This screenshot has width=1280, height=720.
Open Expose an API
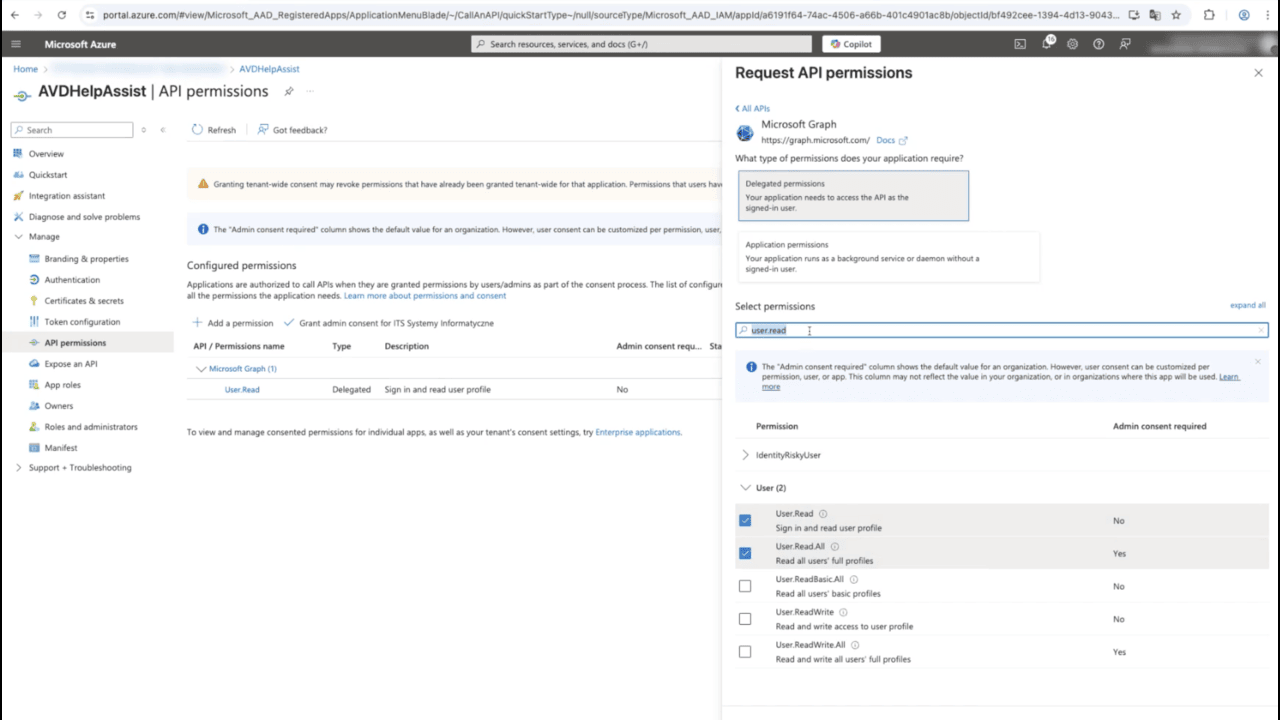tap(71, 364)
